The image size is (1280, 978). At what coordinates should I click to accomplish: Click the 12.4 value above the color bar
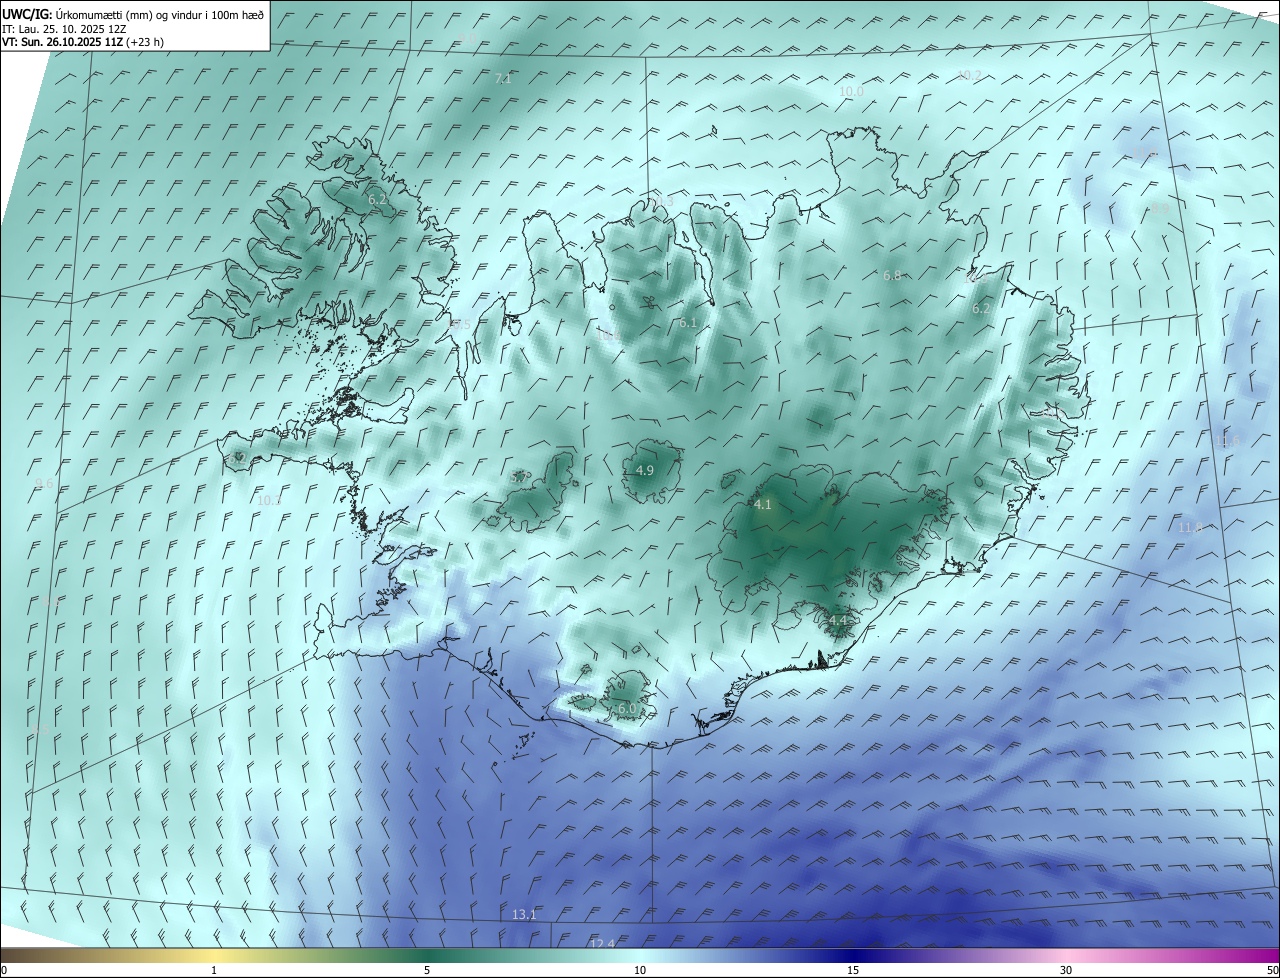click(x=602, y=943)
